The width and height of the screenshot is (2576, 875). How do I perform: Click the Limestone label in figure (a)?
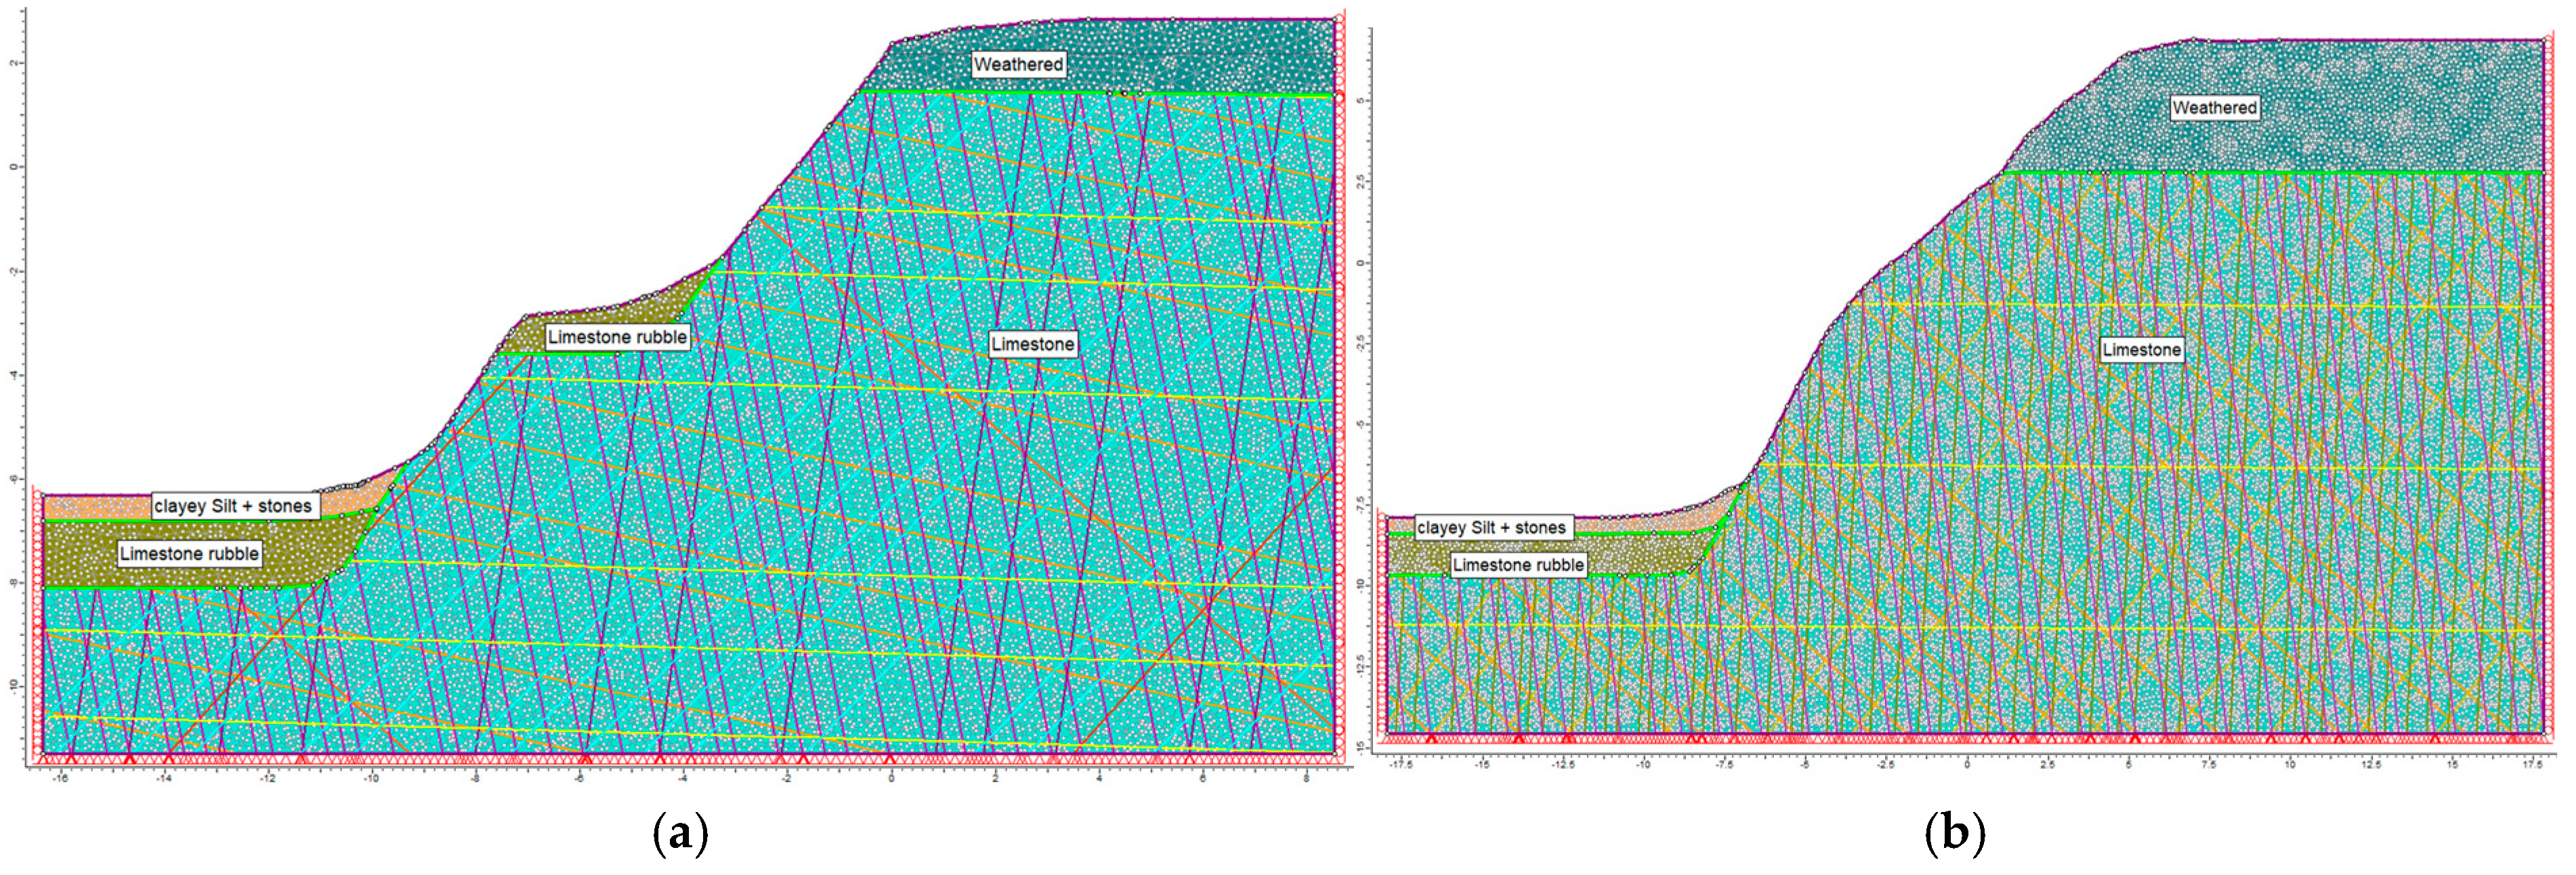click(1032, 345)
